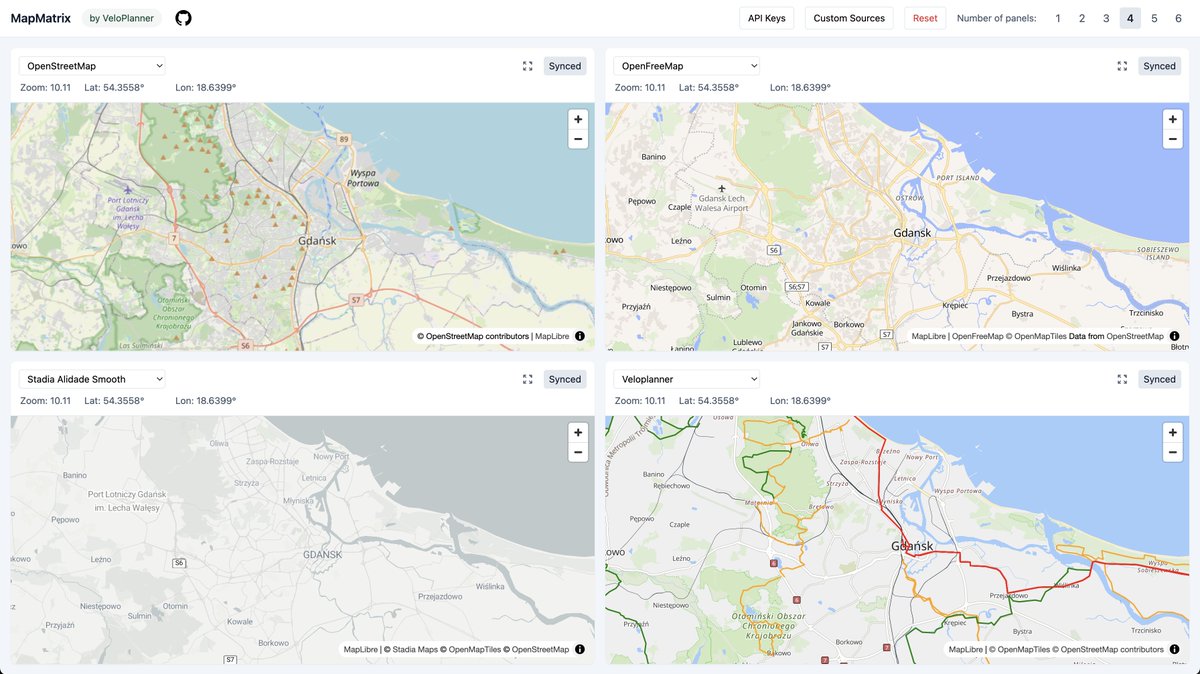This screenshot has height=674, width=1200.
Task: Click the Banino label on Veloplanner map
Action: point(653,474)
